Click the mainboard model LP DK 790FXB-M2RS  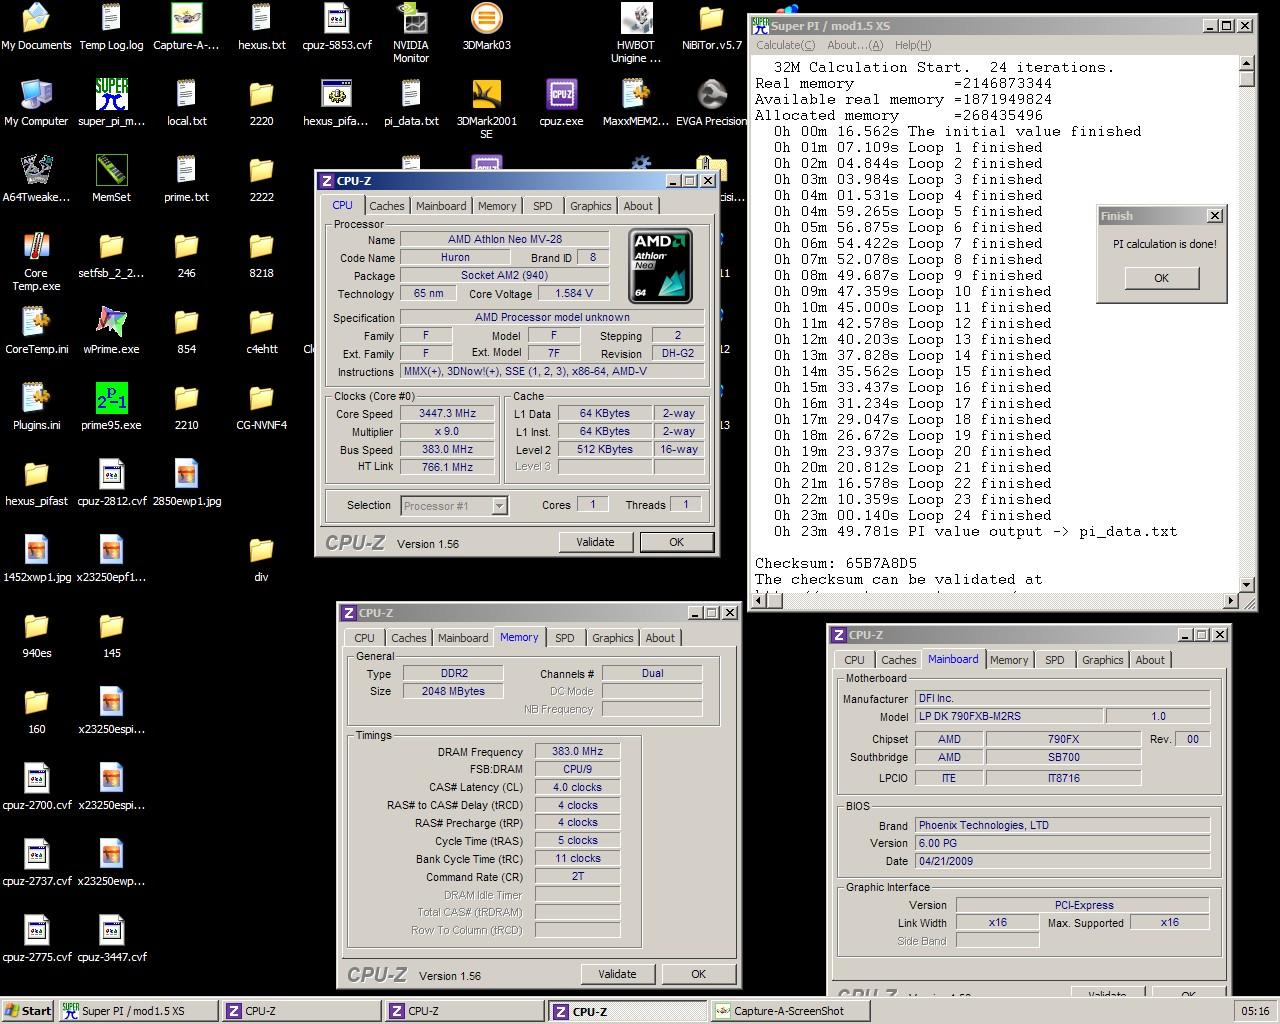pos(1010,716)
